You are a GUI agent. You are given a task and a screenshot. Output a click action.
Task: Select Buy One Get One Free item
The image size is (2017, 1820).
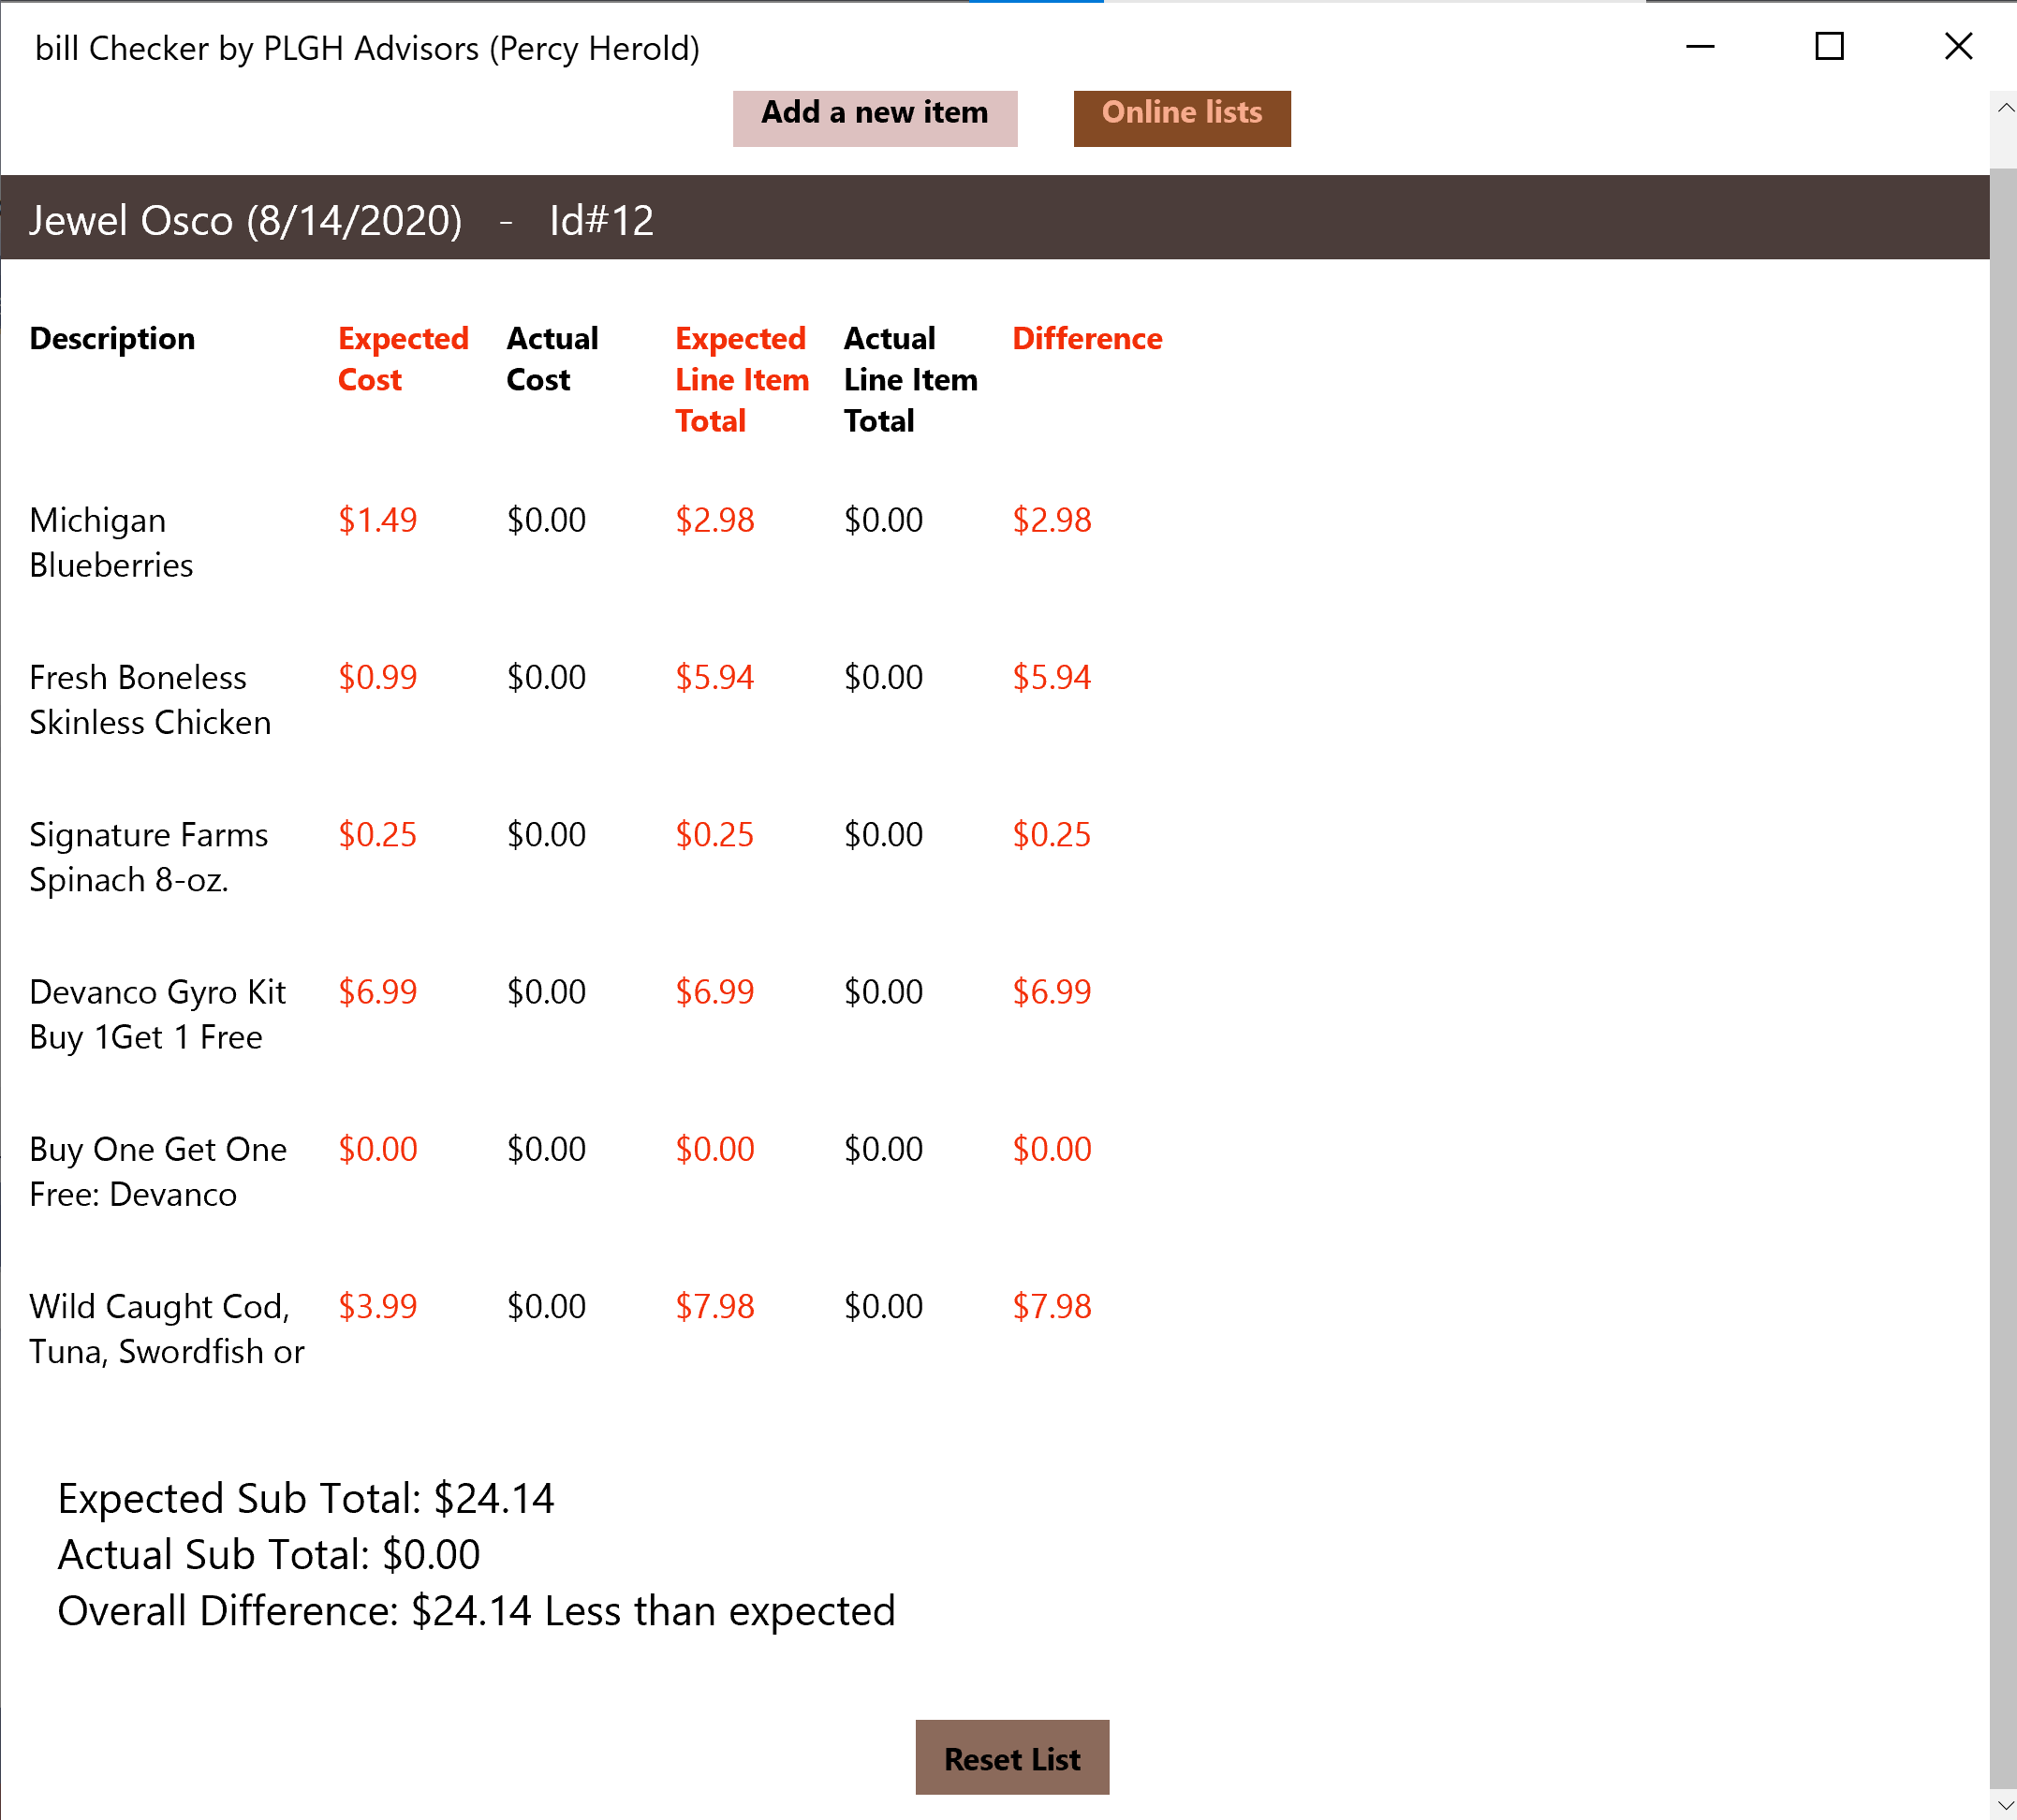tap(157, 1171)
